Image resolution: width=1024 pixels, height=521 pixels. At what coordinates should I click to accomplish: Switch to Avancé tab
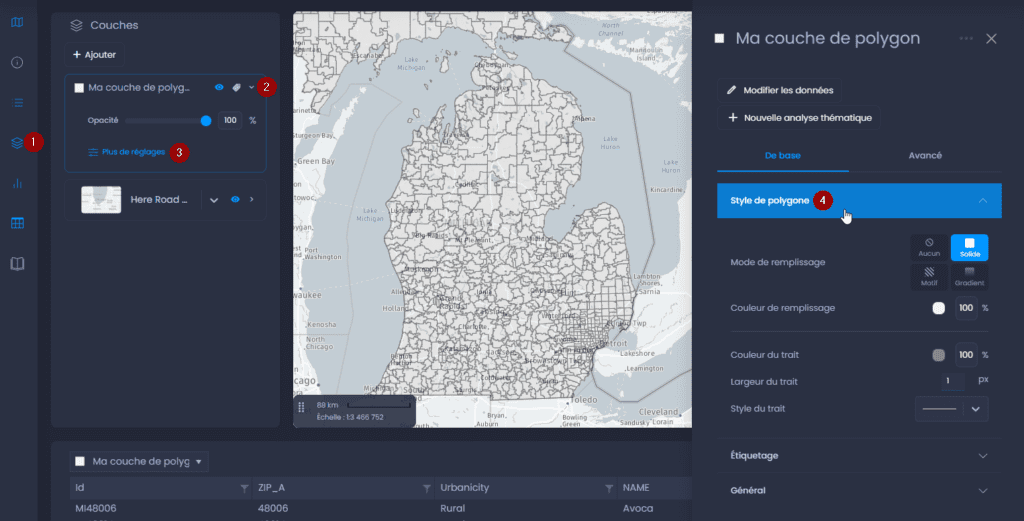coord(925,156)
